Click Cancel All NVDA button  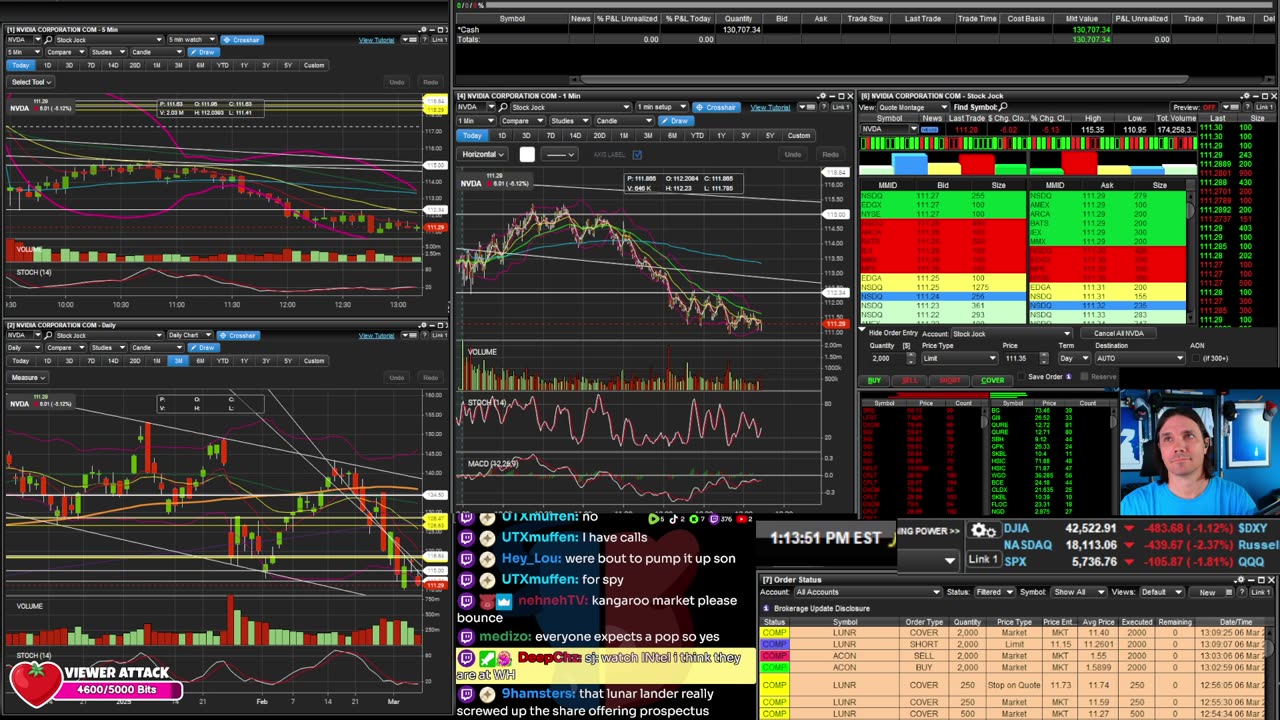click(1119, 333)
